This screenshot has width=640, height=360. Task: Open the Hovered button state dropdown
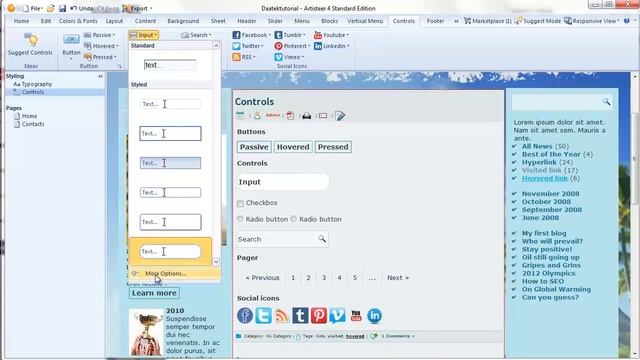(101, 46)
